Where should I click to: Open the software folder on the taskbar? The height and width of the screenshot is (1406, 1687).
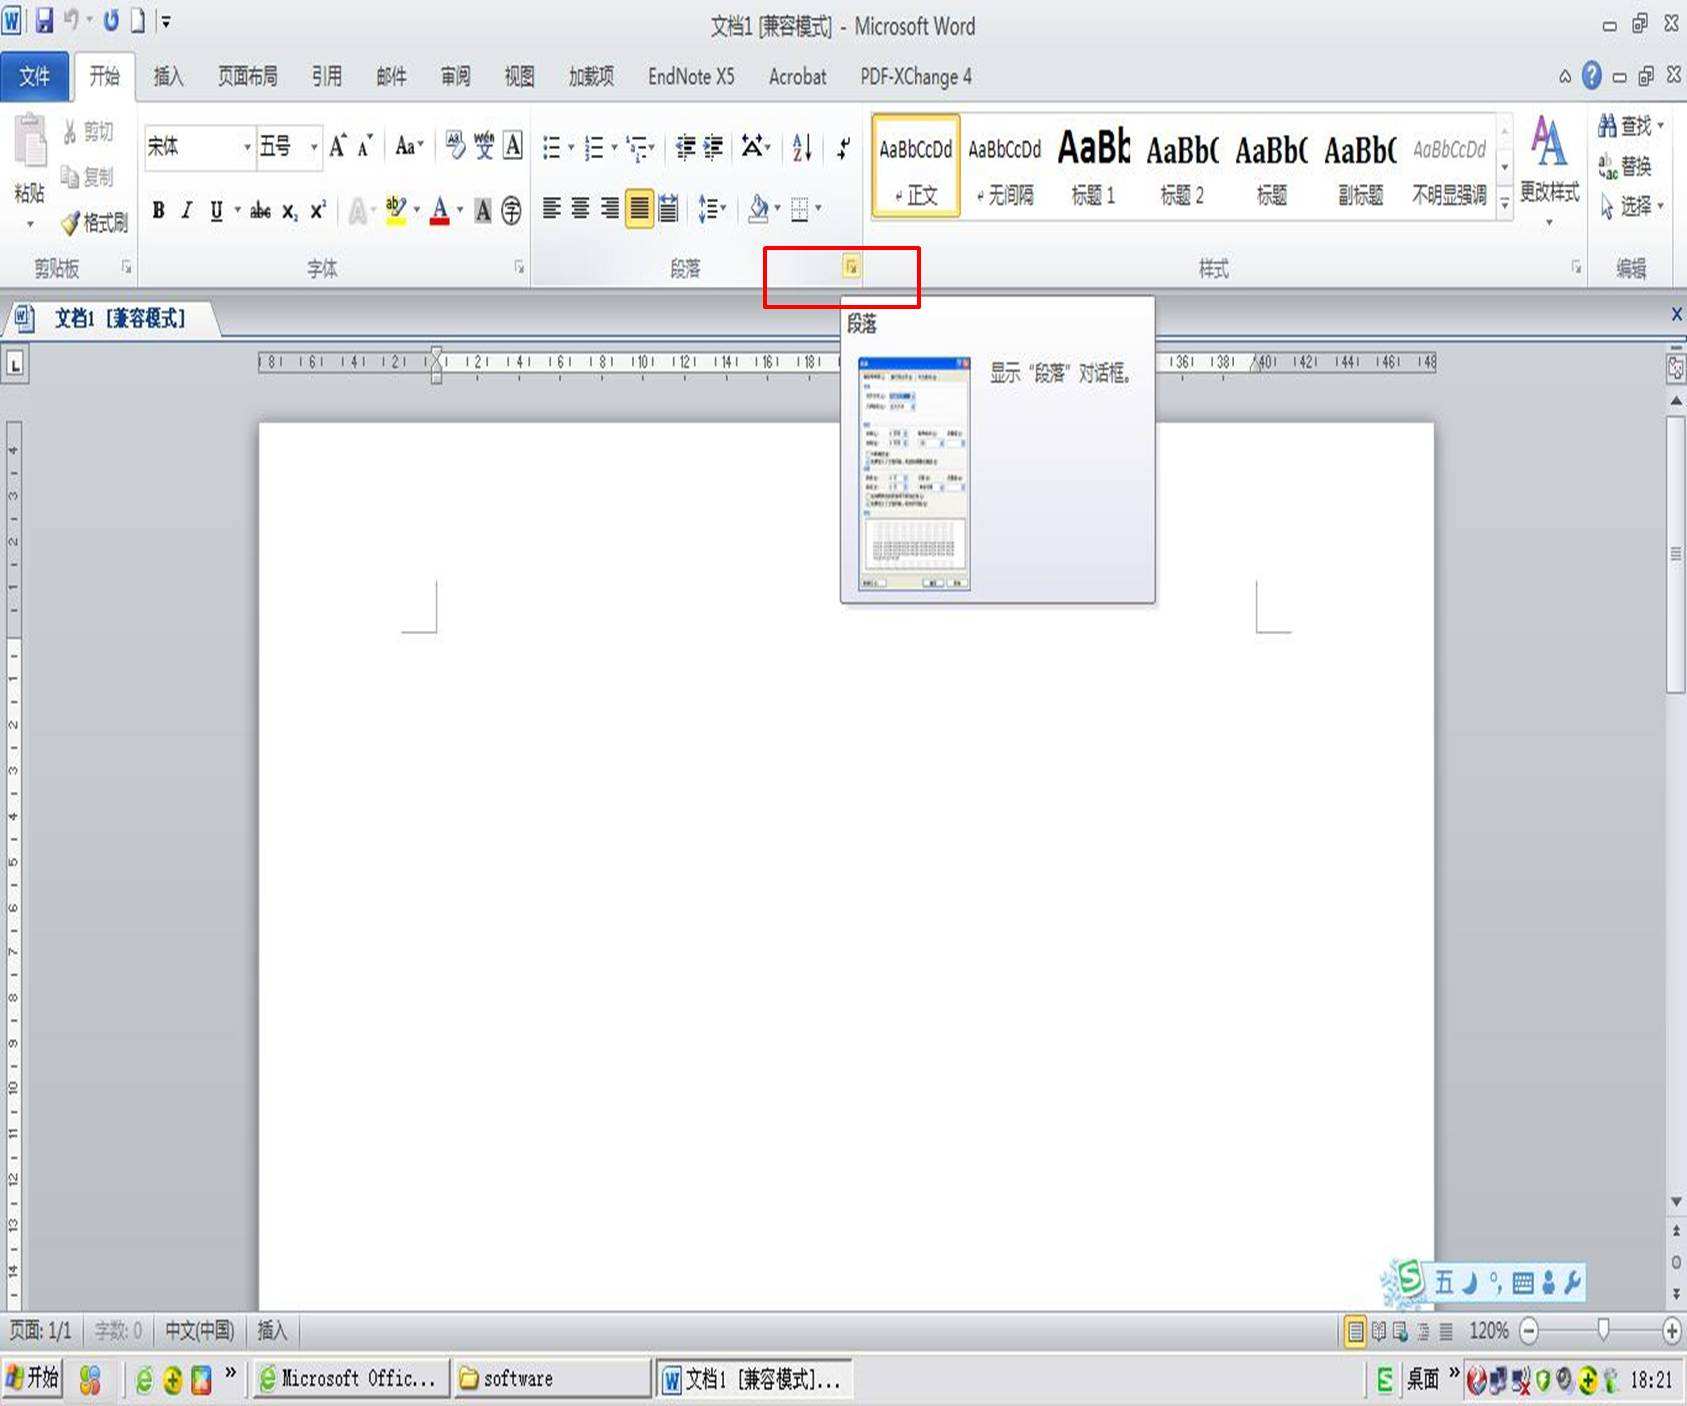click(x=551, y=1379)
